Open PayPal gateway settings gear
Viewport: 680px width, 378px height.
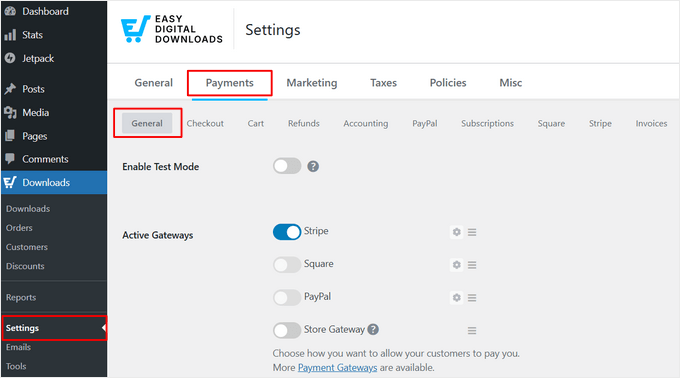pos(457,298)
